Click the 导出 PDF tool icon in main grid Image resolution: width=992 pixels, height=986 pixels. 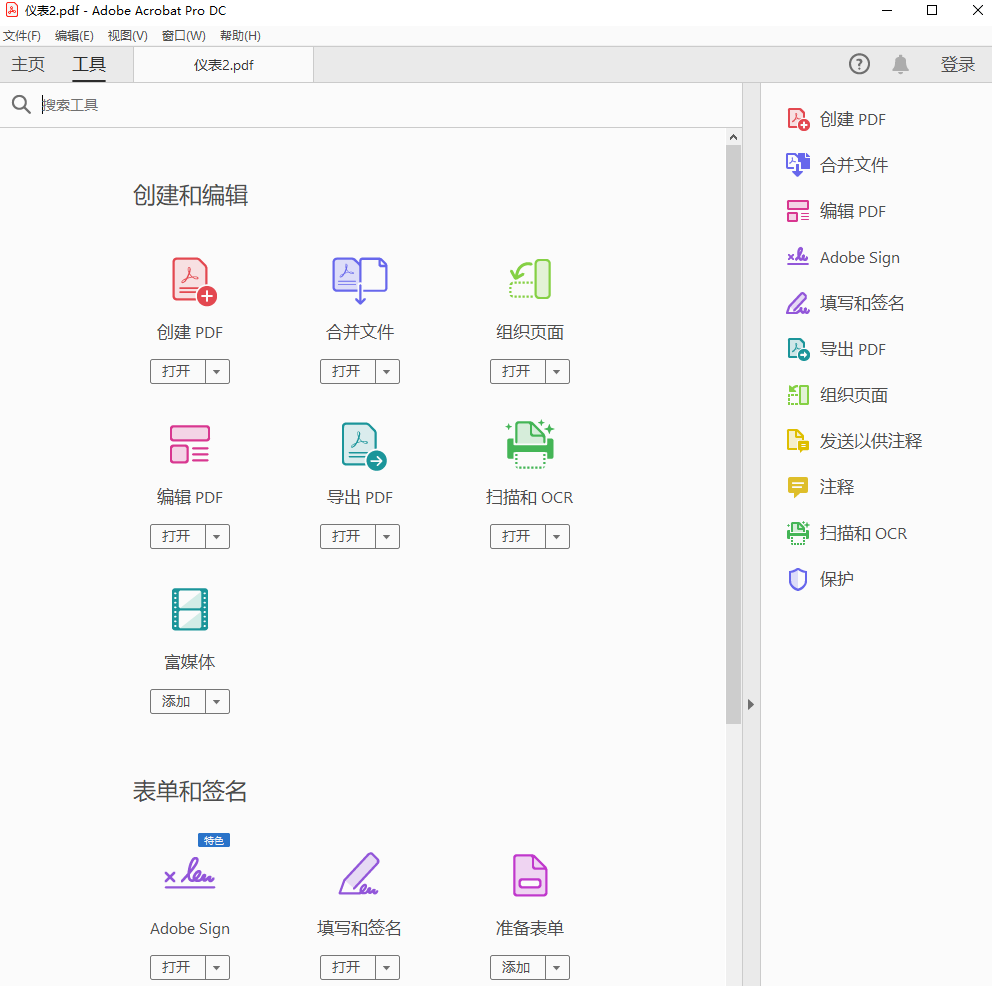(364, 446)
